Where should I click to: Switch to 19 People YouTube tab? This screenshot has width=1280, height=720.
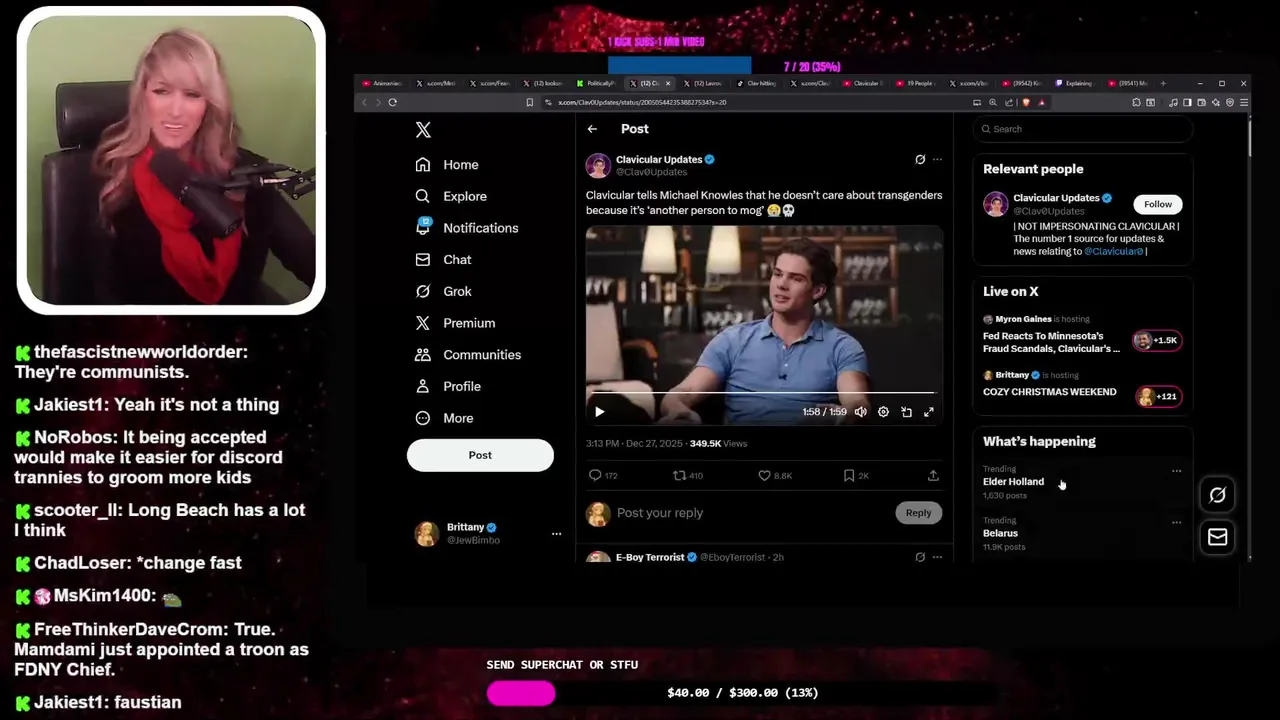pos(918,83)
